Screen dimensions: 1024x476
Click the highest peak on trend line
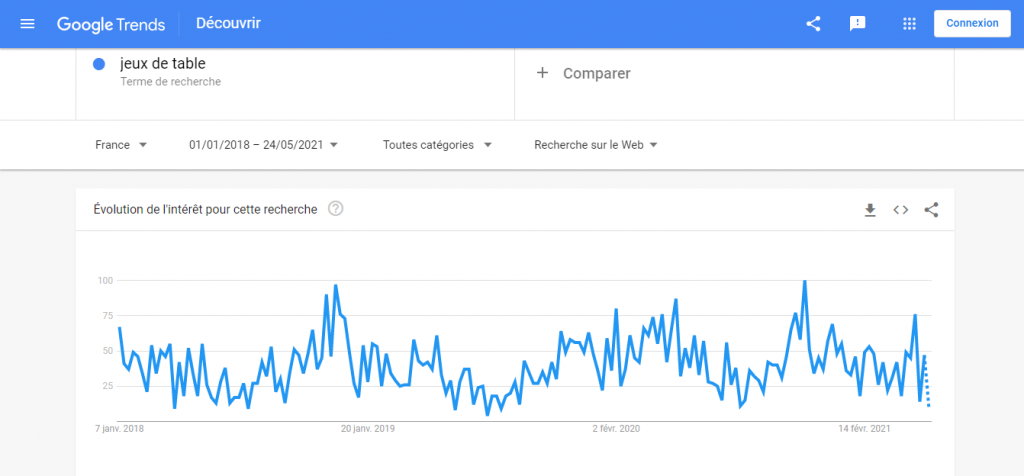coord(804,282)
